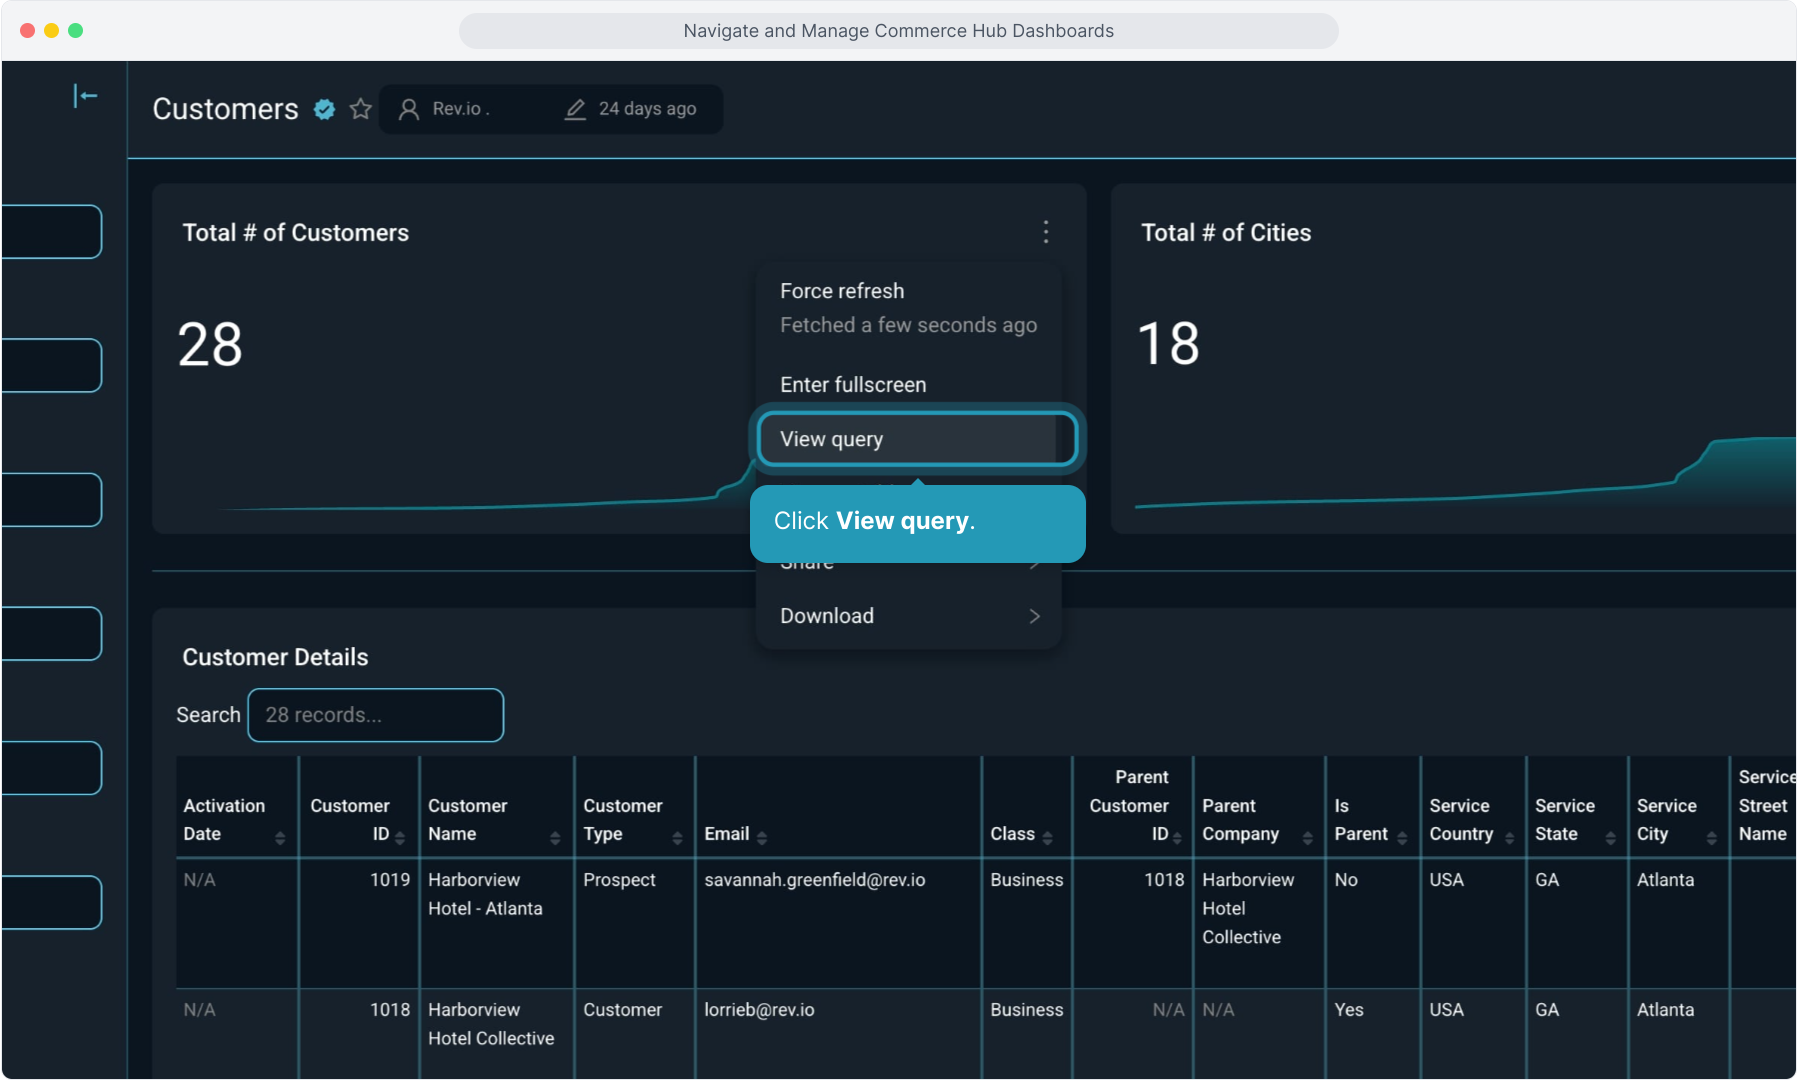
Task: Open the three-dot menu on Total # of Customers
Action: click(x=1045, y=232)
